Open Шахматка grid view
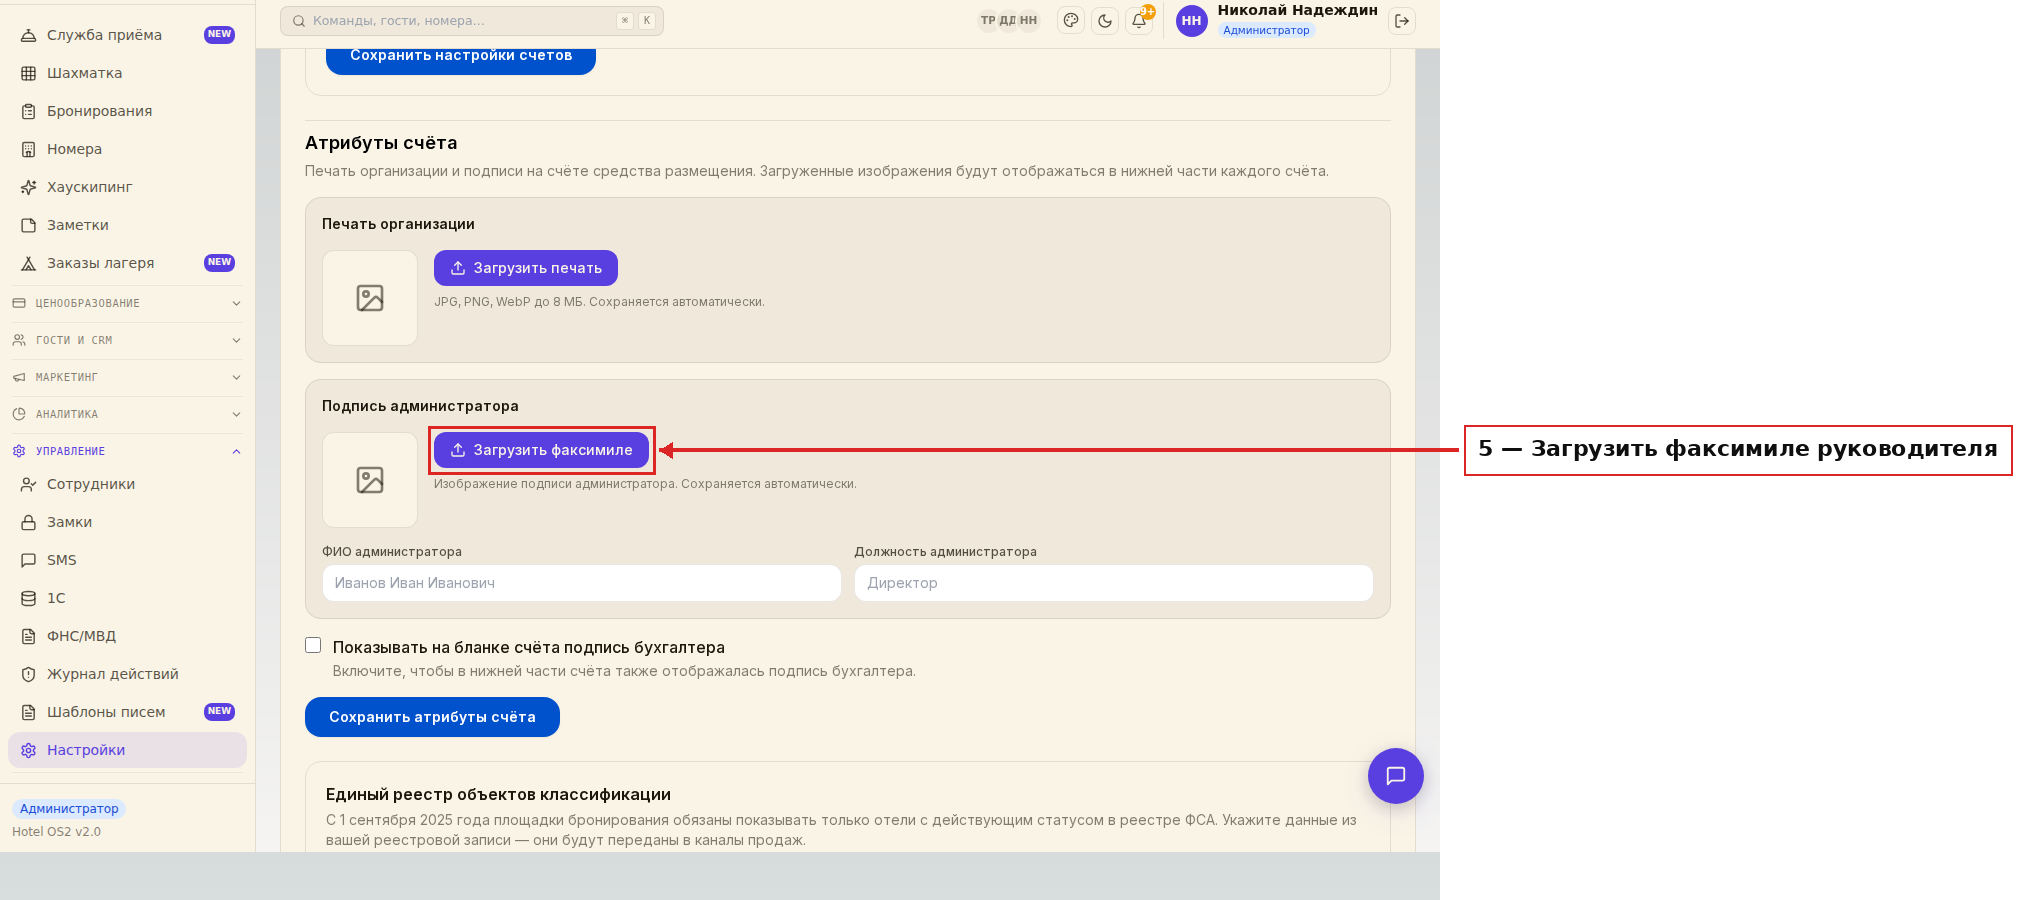The width and height of the screenshot is (2036, 900). coord(127,73)
